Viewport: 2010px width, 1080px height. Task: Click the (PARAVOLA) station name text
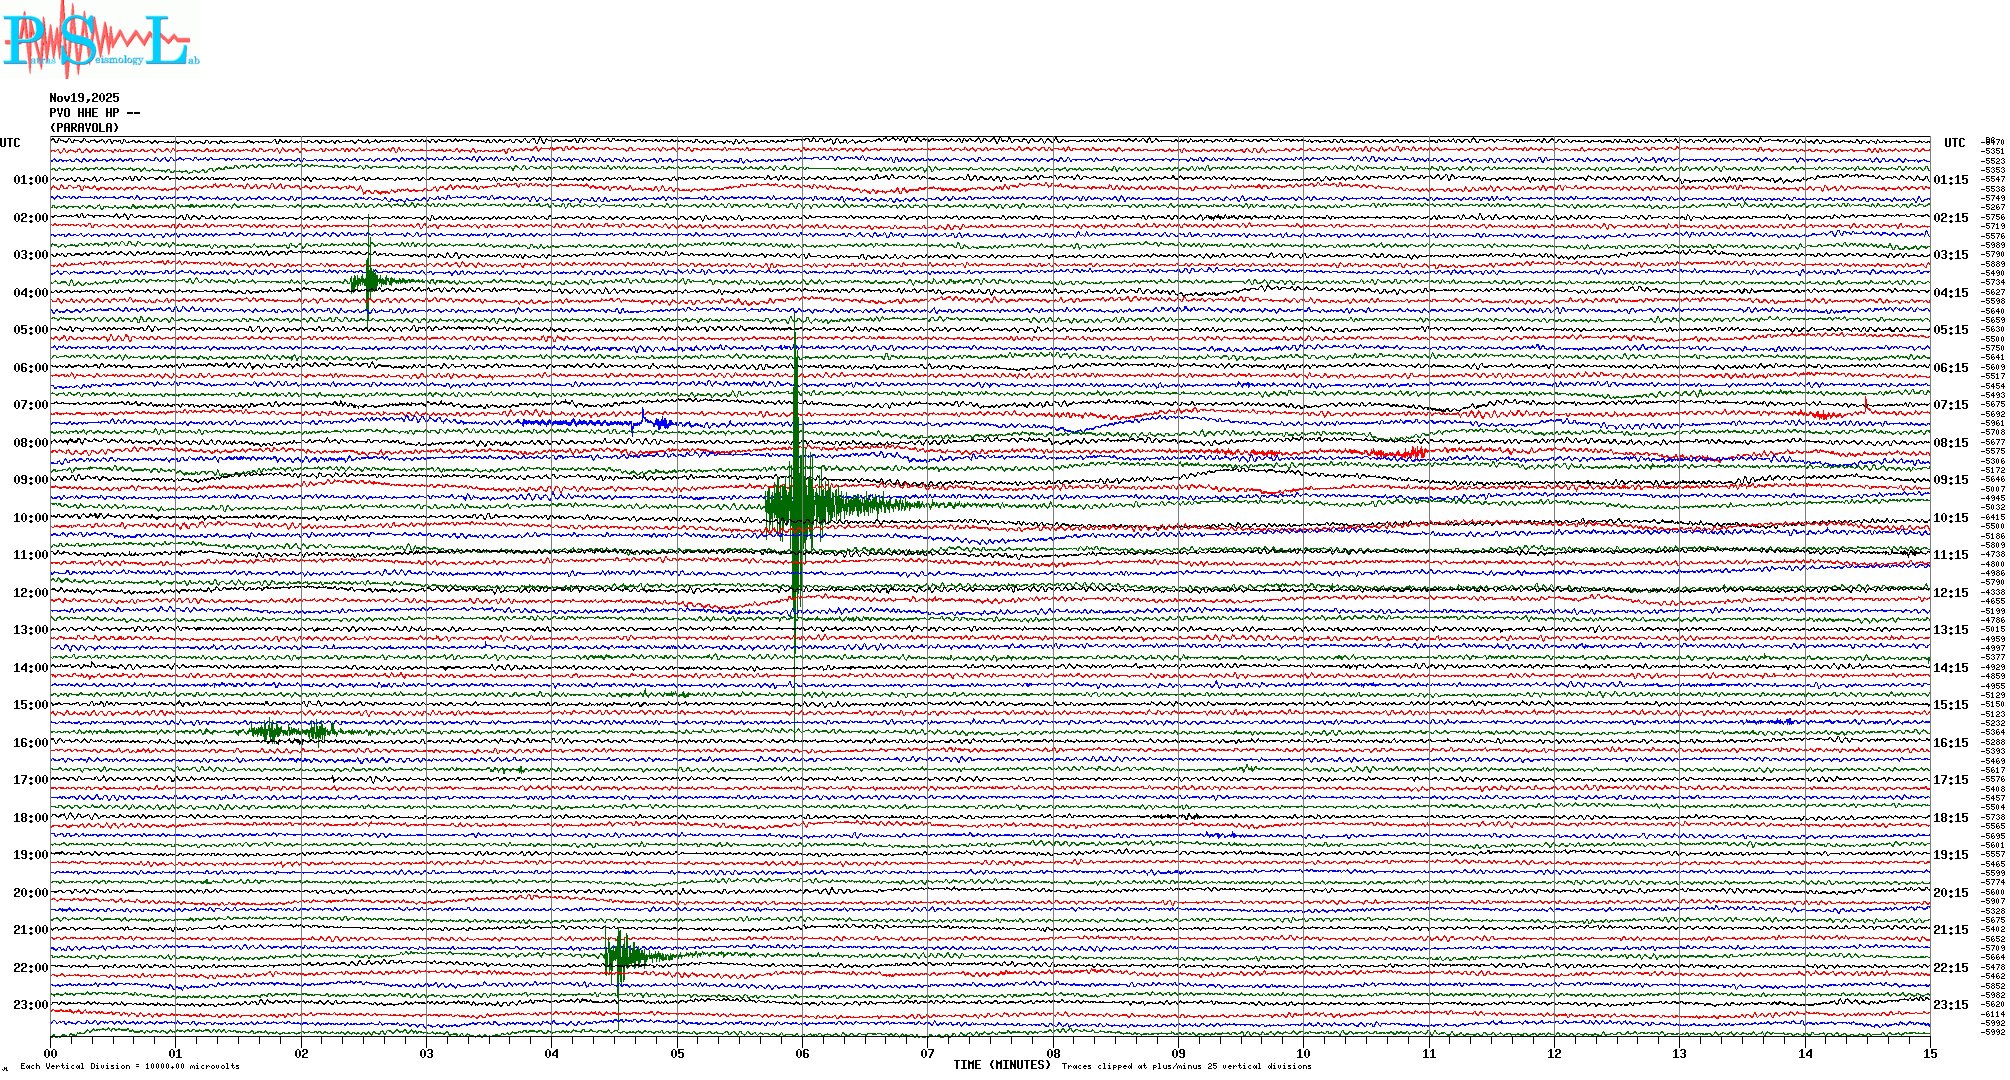[84, 128]
